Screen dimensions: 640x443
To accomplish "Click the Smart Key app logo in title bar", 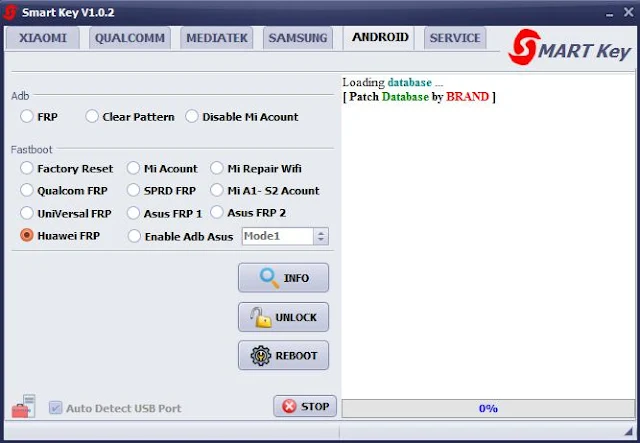I will 10,12.
